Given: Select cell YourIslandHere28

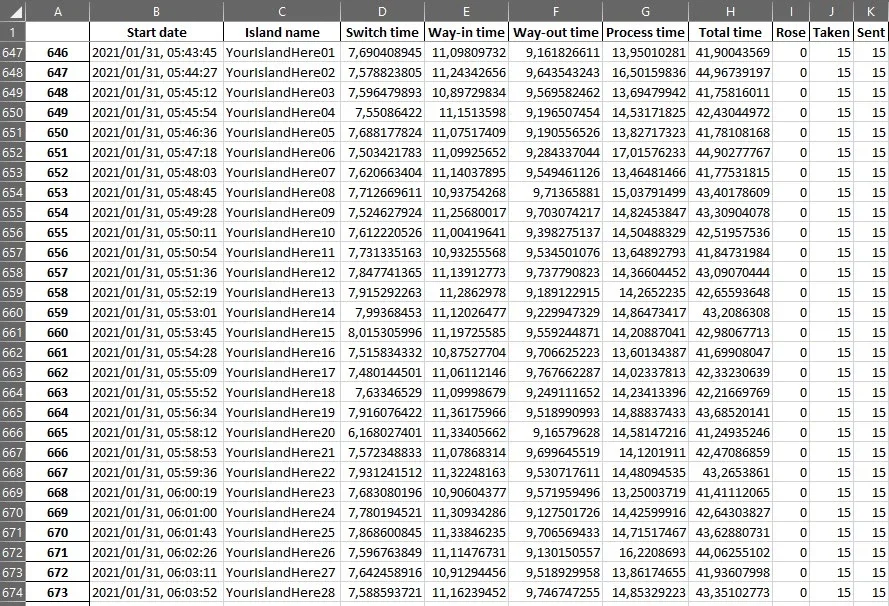Looking at the screenshot, I should (x=282, y=592).
